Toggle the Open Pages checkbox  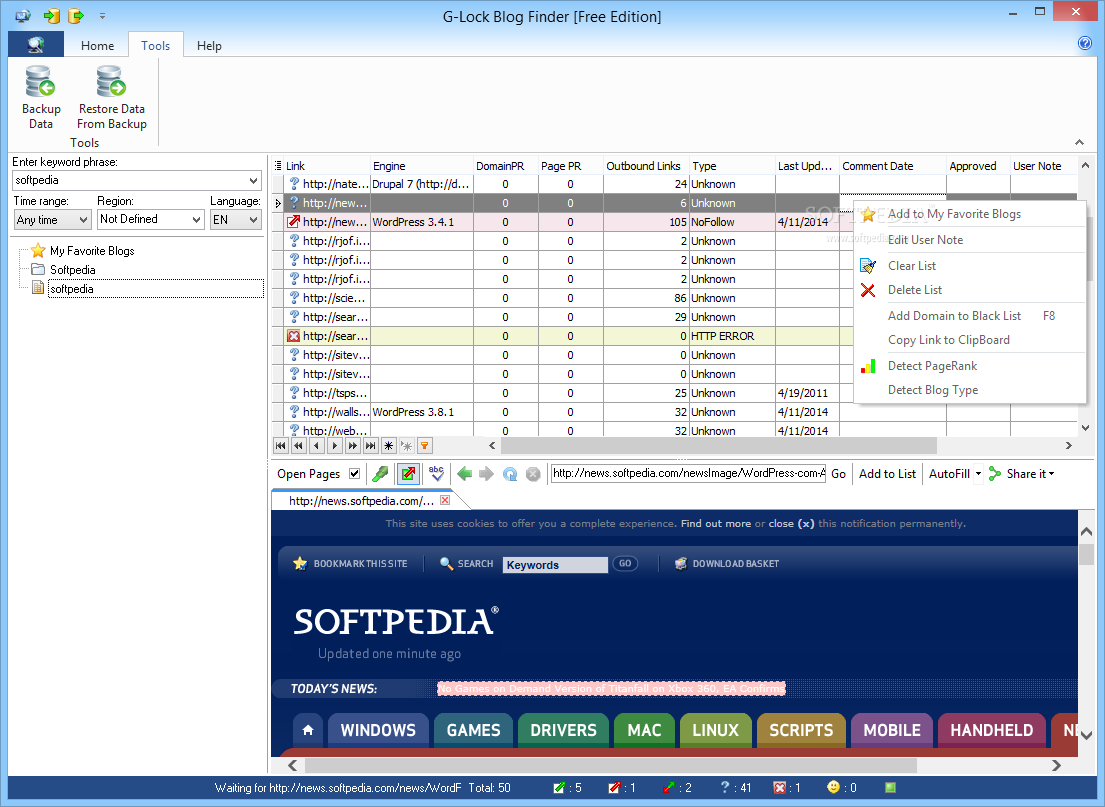coord(354,474)
